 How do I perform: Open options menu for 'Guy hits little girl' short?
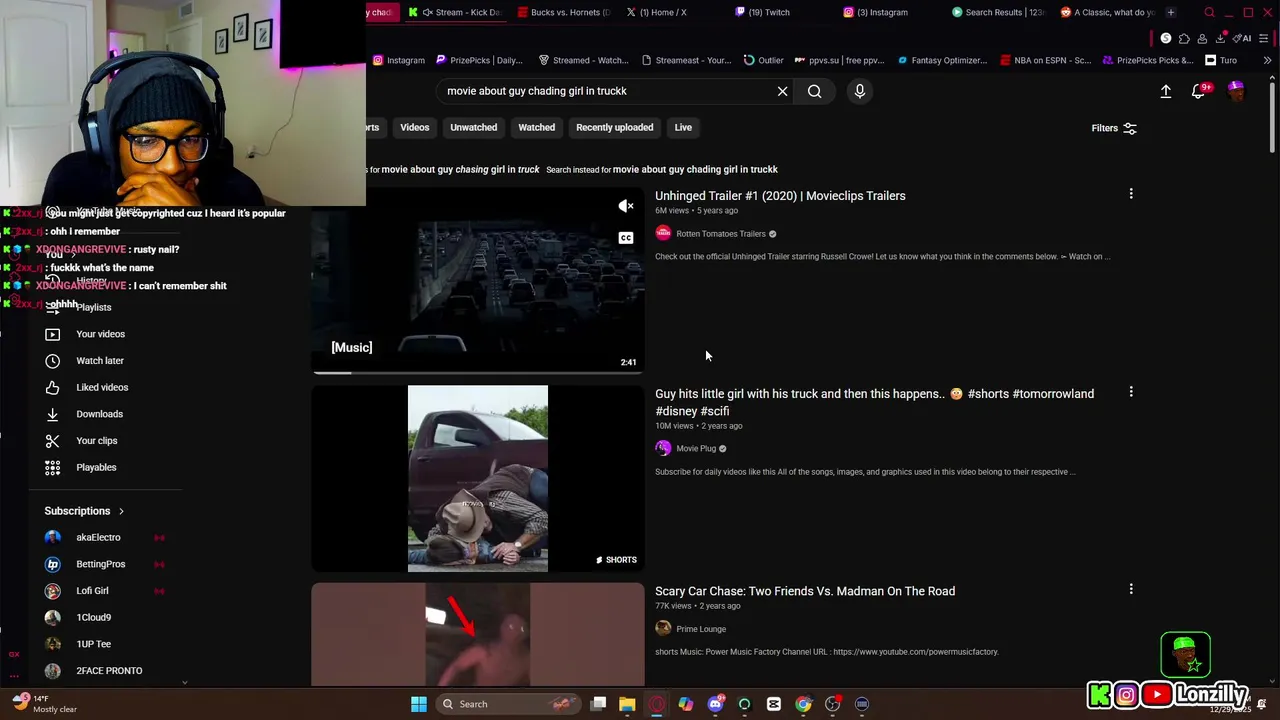(x=1131, y=392)
